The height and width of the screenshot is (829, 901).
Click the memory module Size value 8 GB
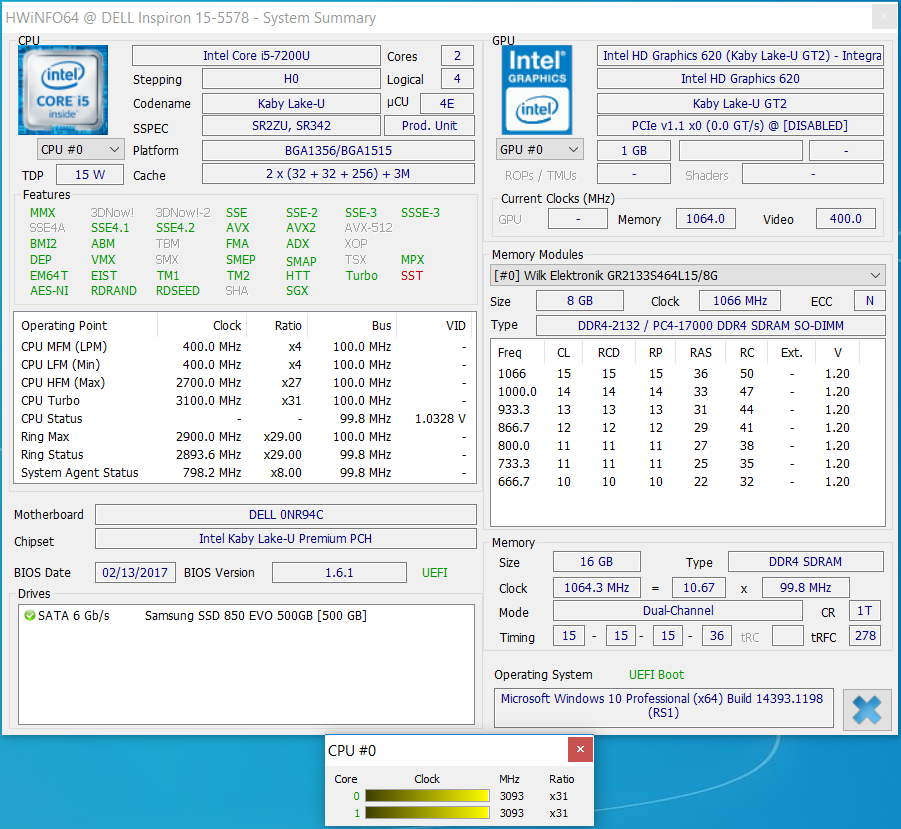(580, 301)
